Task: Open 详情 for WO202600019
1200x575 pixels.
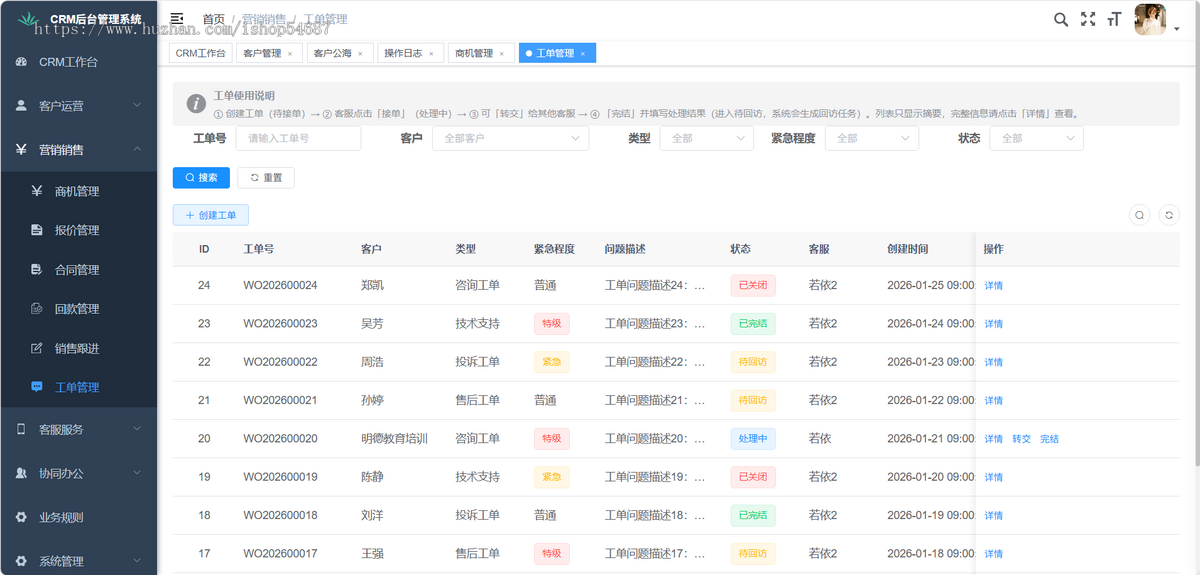Action: (994, 477)
